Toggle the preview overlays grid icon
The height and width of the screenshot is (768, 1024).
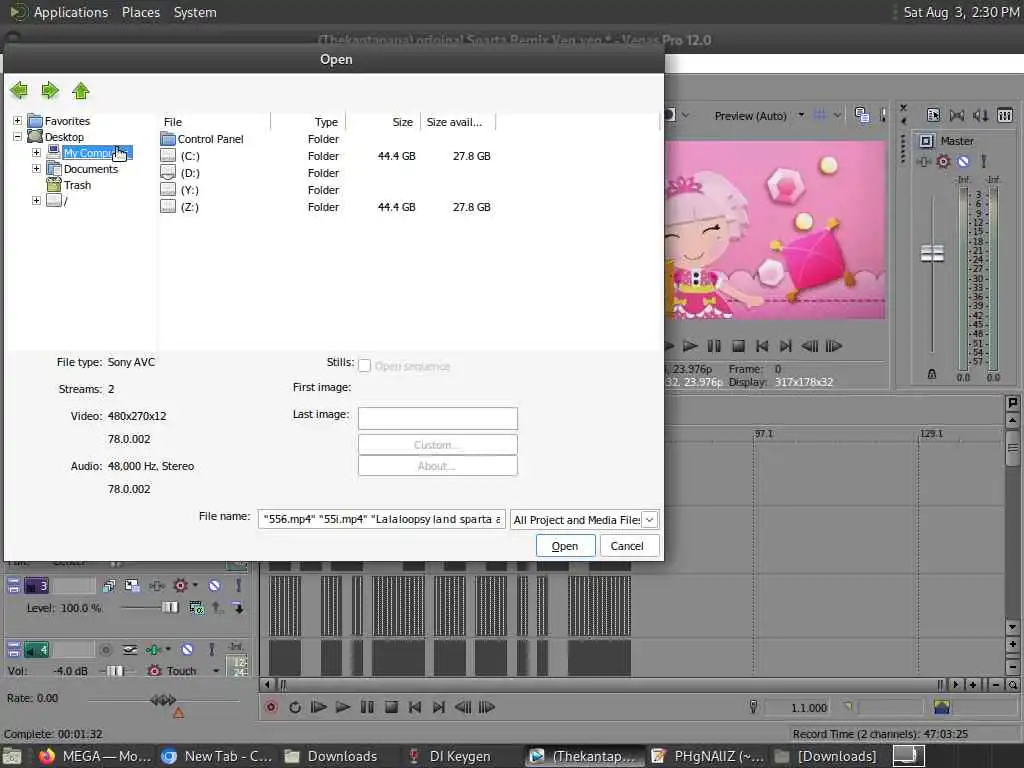click(x=820, y=116)
